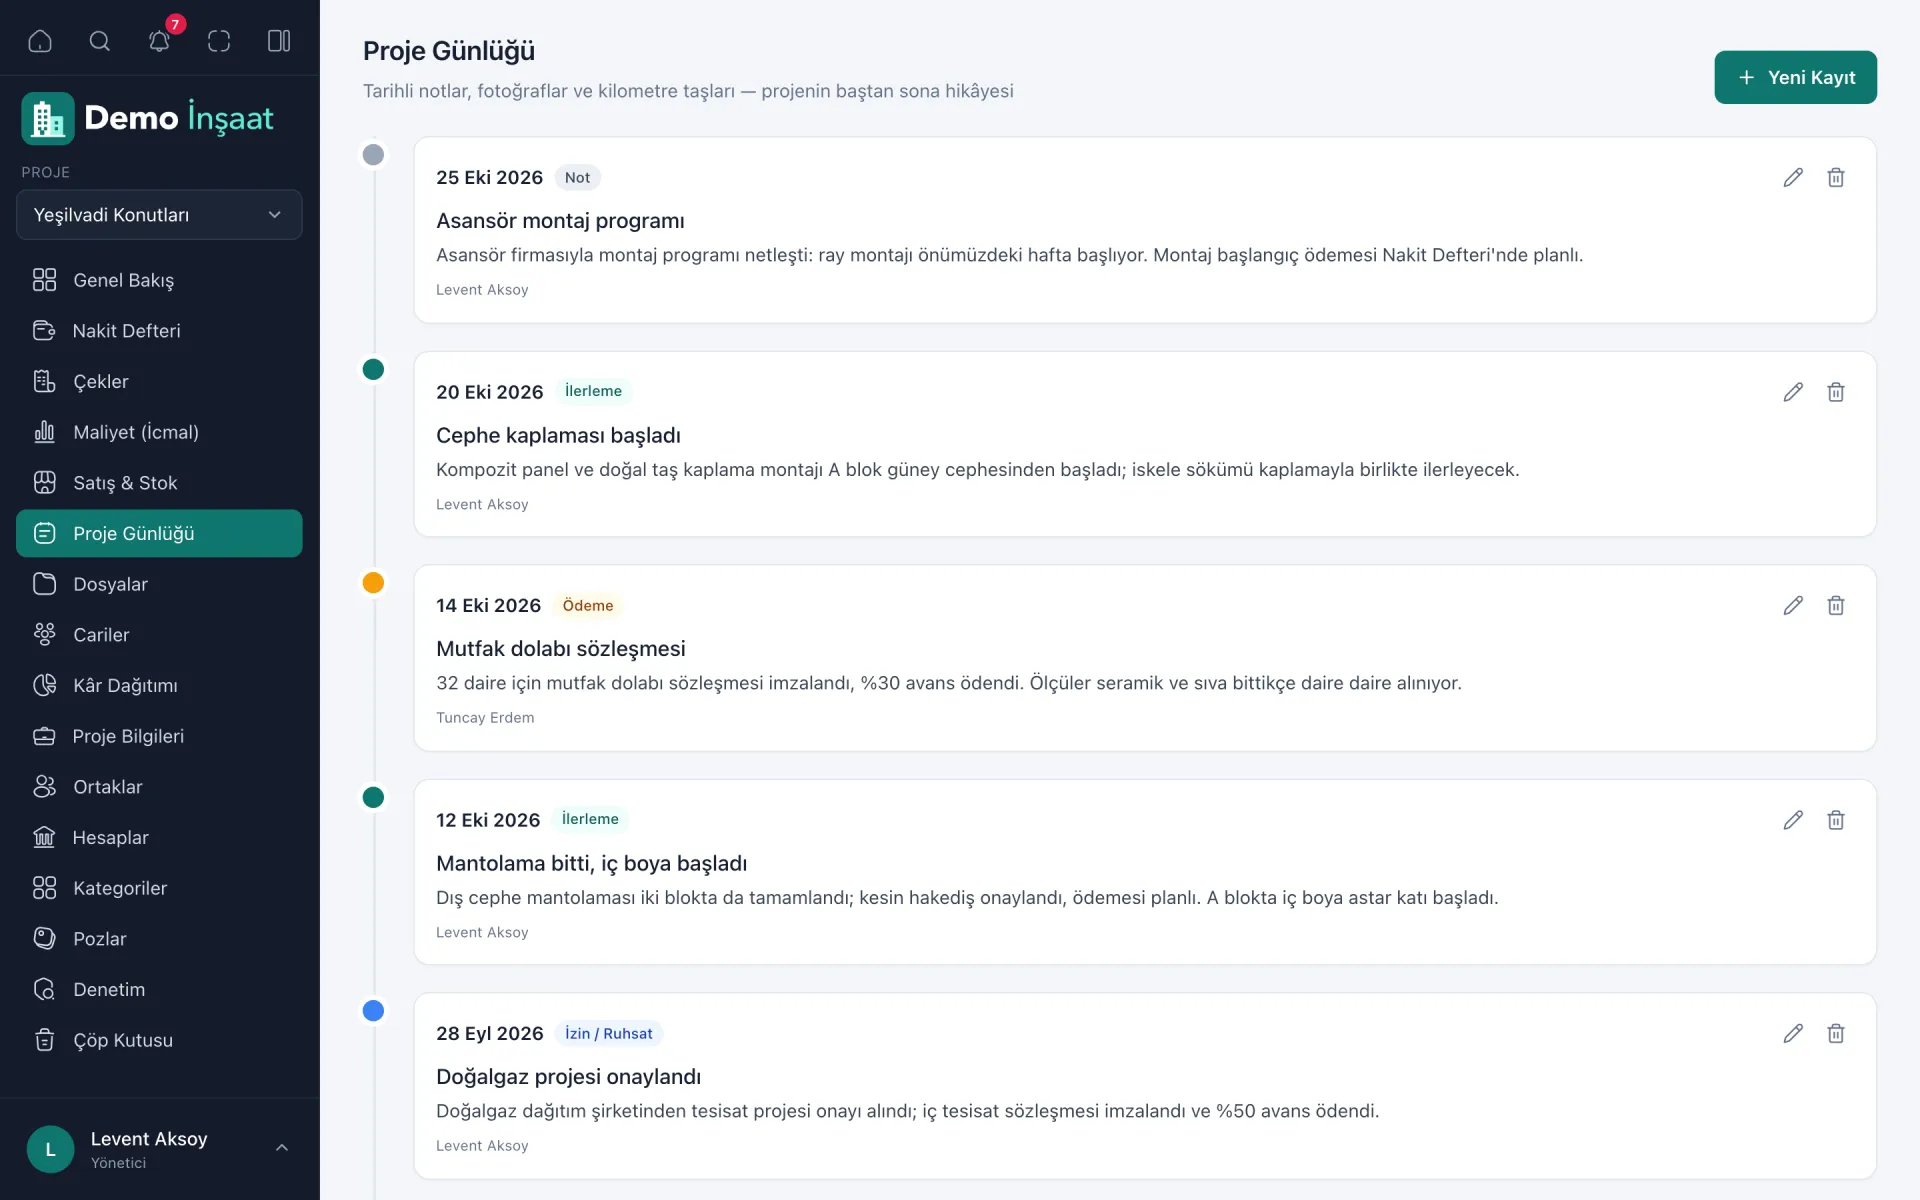
Task: Open the Yeşilvadi Konutları project dropdown
Action: coord(159,215)
